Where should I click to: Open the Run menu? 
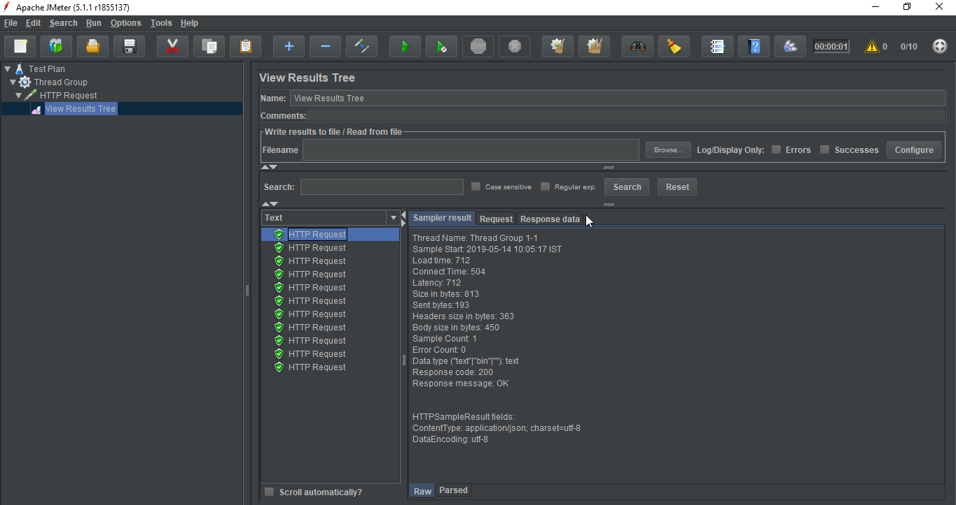pyautogui.click(x=93, y=23)
